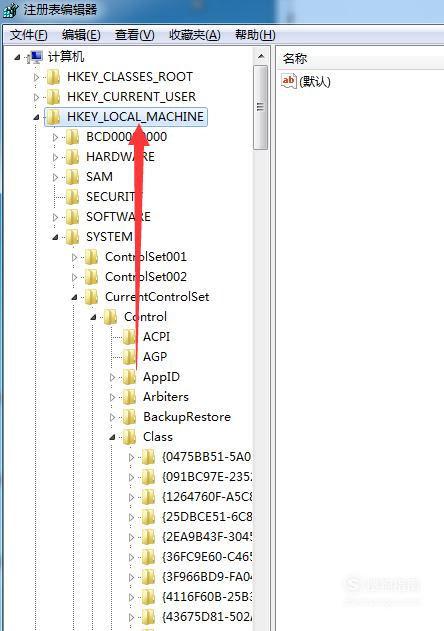The height and width of the screenshot is (631, 444).
Task: Click the BCD00000000 folder icon
Action: point(72,137)
